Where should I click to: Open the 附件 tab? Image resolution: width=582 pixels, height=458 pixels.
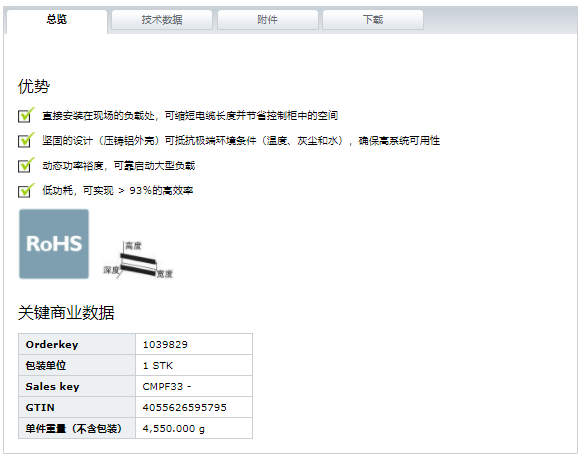tap(268, 20)
